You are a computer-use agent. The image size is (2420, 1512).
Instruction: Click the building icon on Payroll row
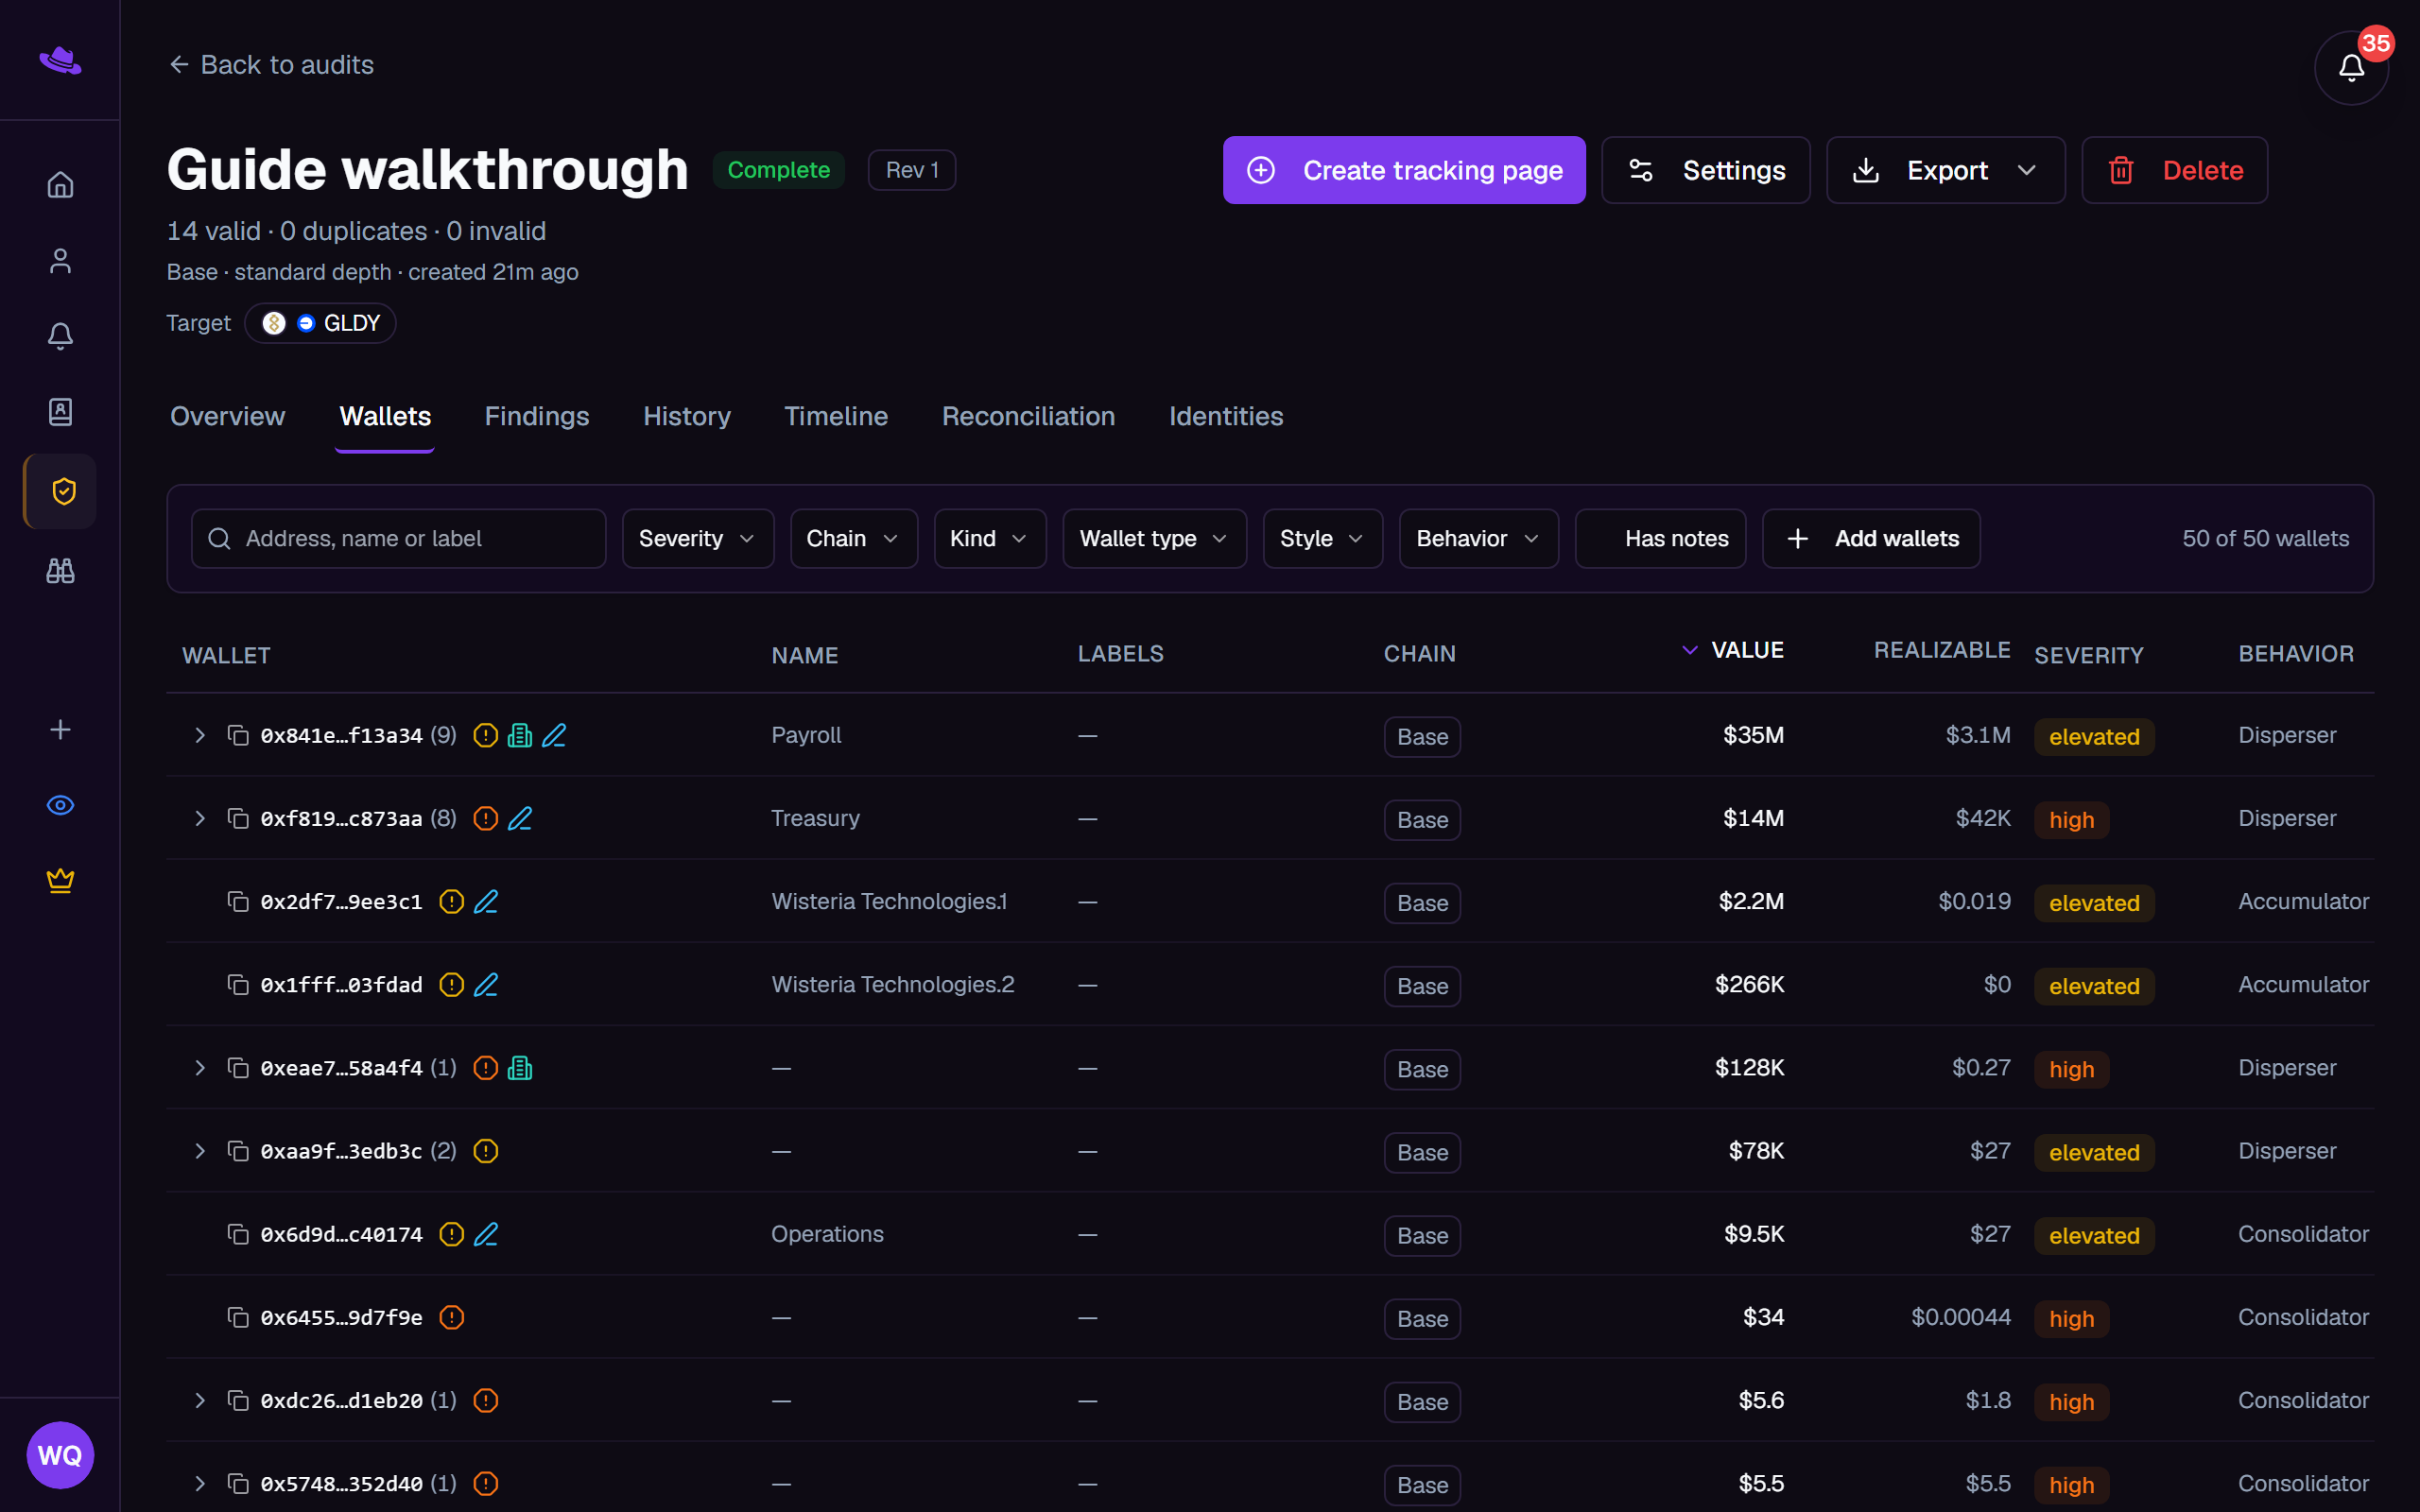click(x=520, y=735)
